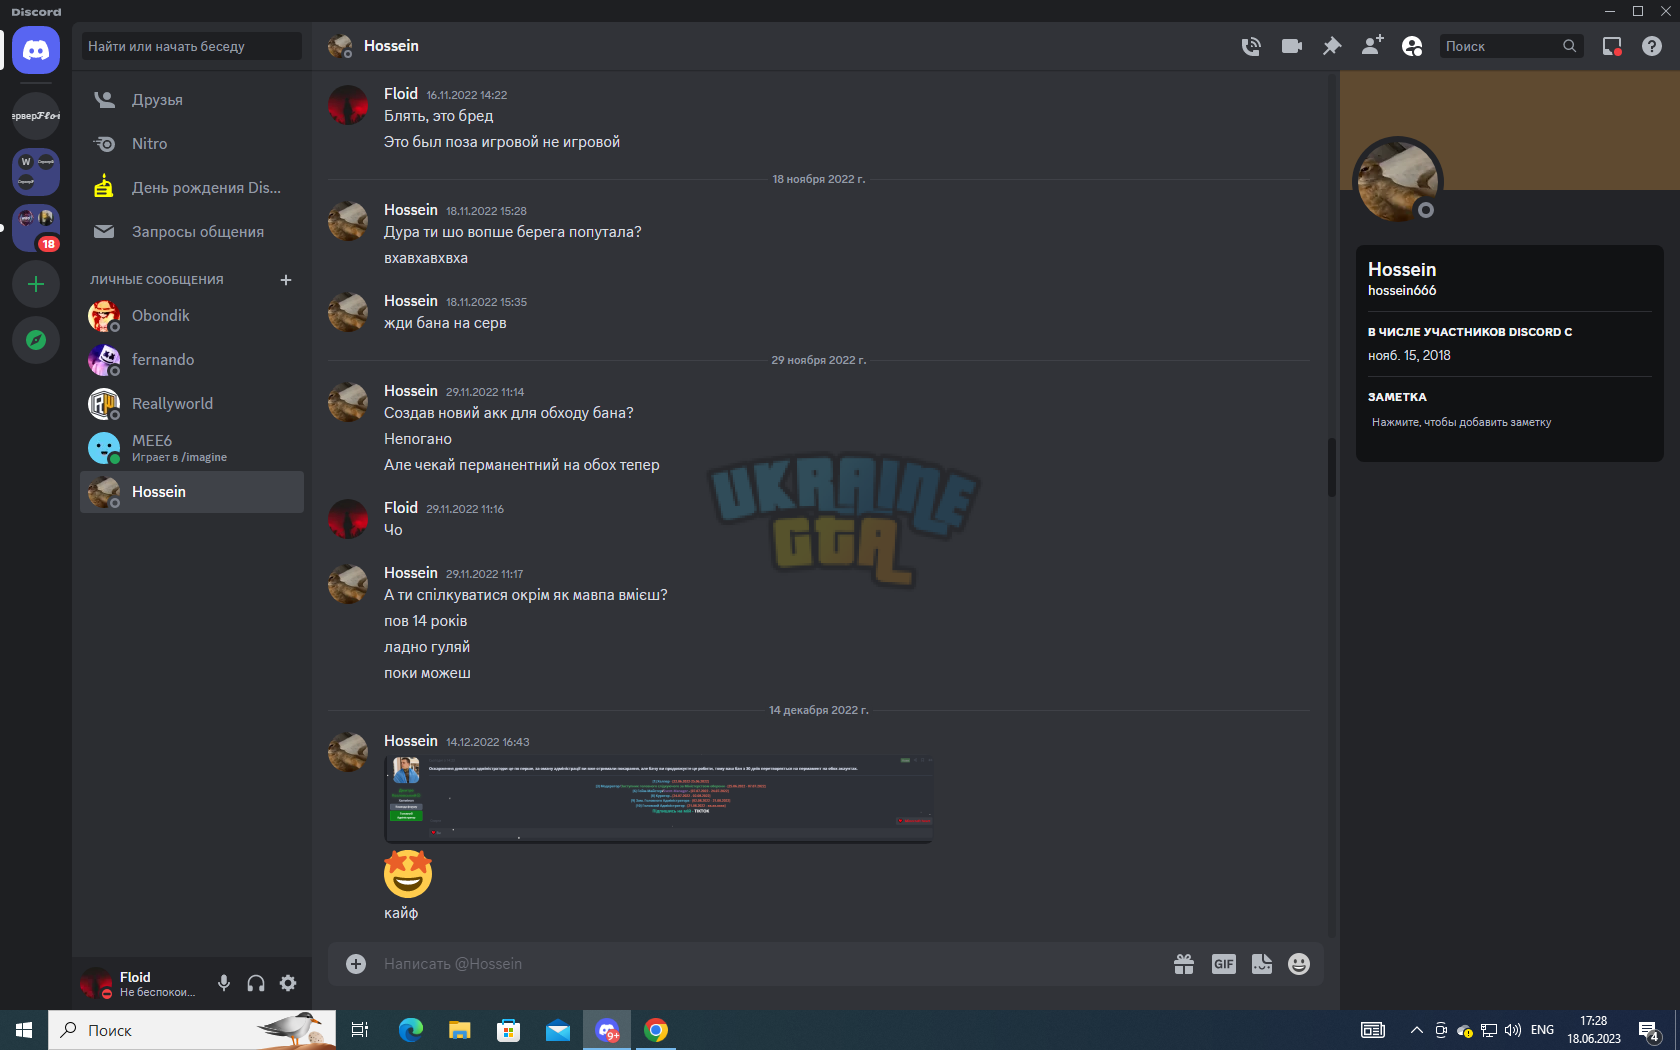Start a video call with Hossein
This screenshot has width=1680, height=1050.
1292,46
